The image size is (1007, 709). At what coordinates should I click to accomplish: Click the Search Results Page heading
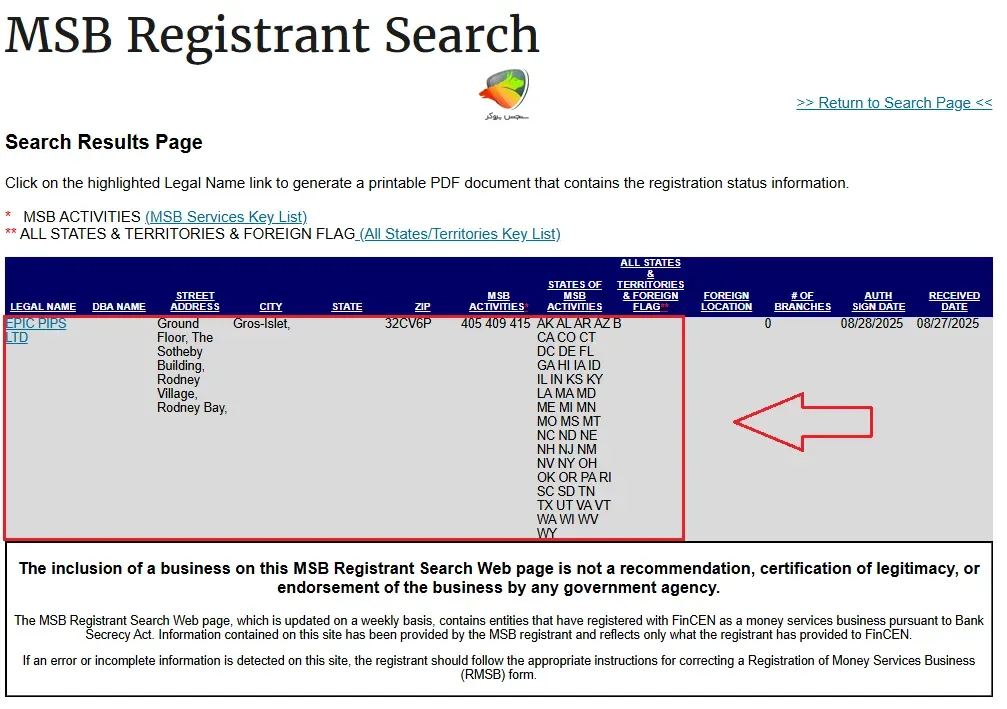[x=104, y=142]
